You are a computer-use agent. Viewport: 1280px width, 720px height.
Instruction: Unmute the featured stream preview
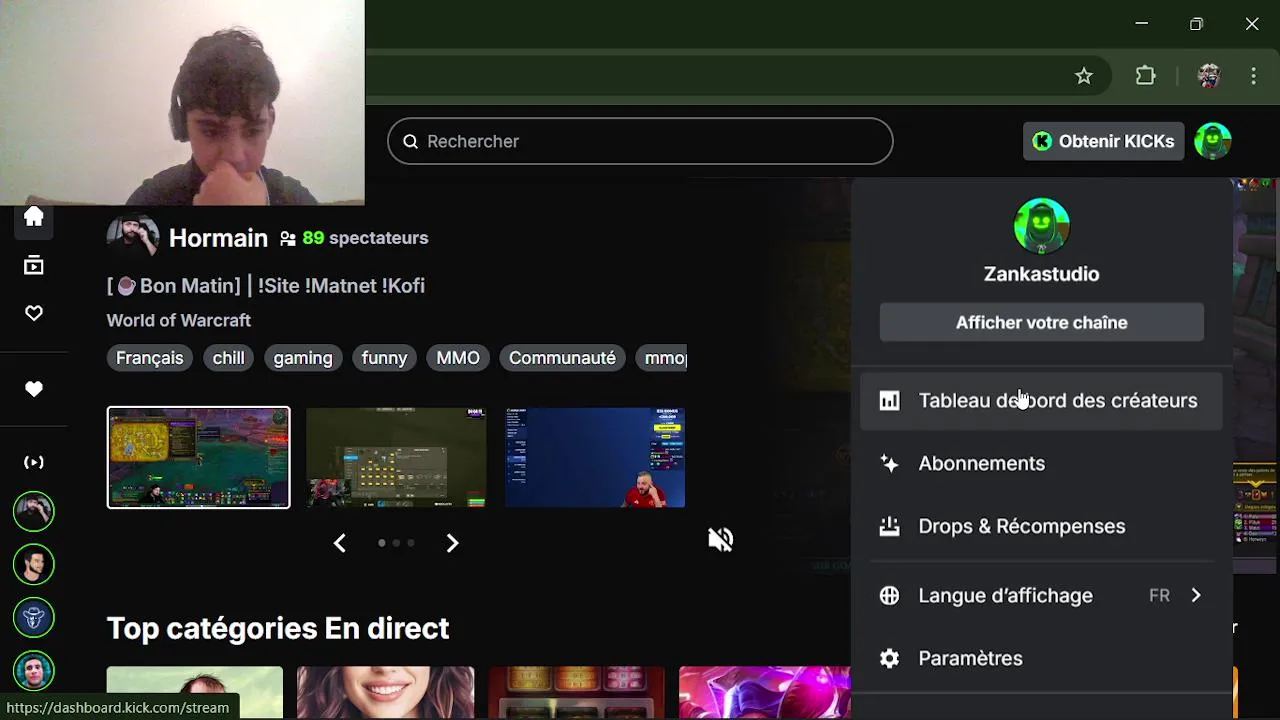[x=720, y=540]
